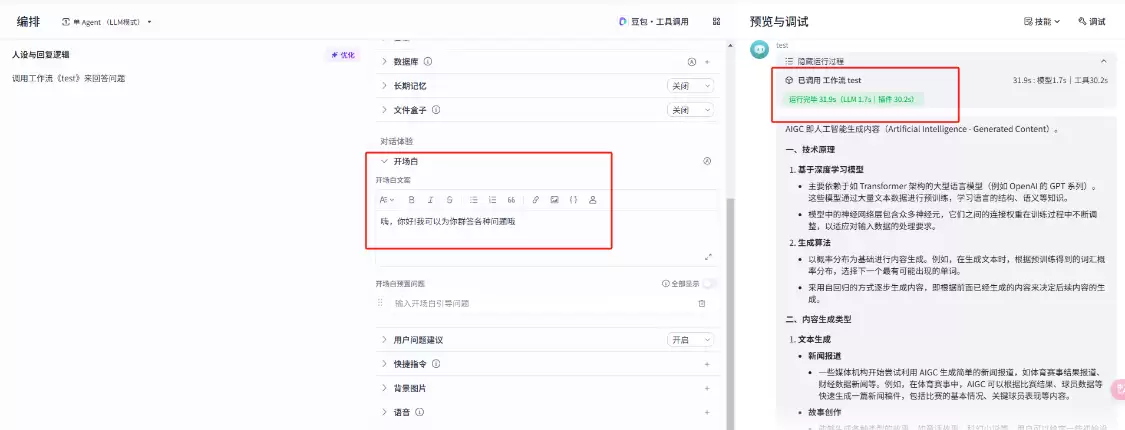
Task: Expand the 长期记忆 section
Action: coord(384,86)
